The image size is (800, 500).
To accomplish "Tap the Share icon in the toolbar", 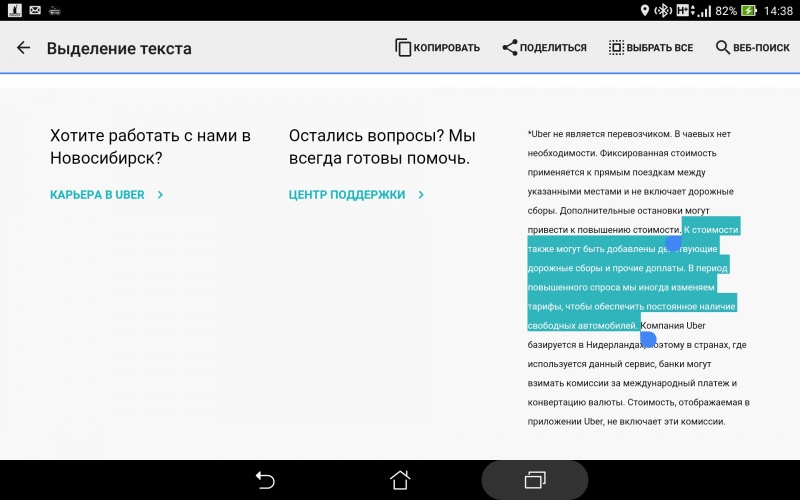I will [510, 48].
